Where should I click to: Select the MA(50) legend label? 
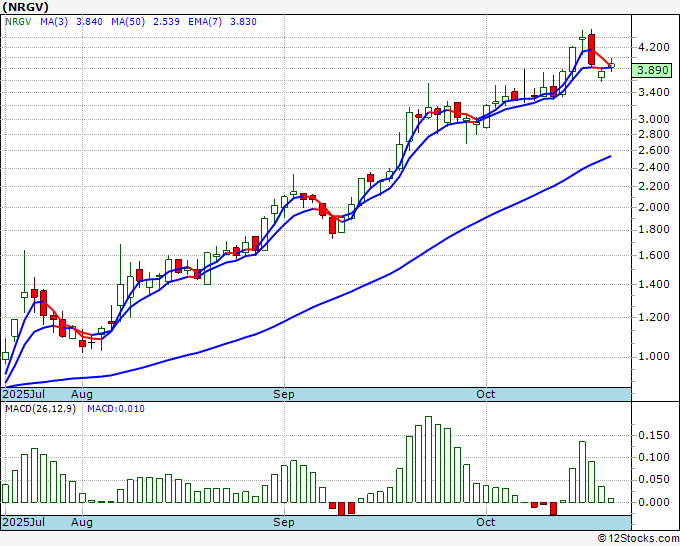(128, 22)
